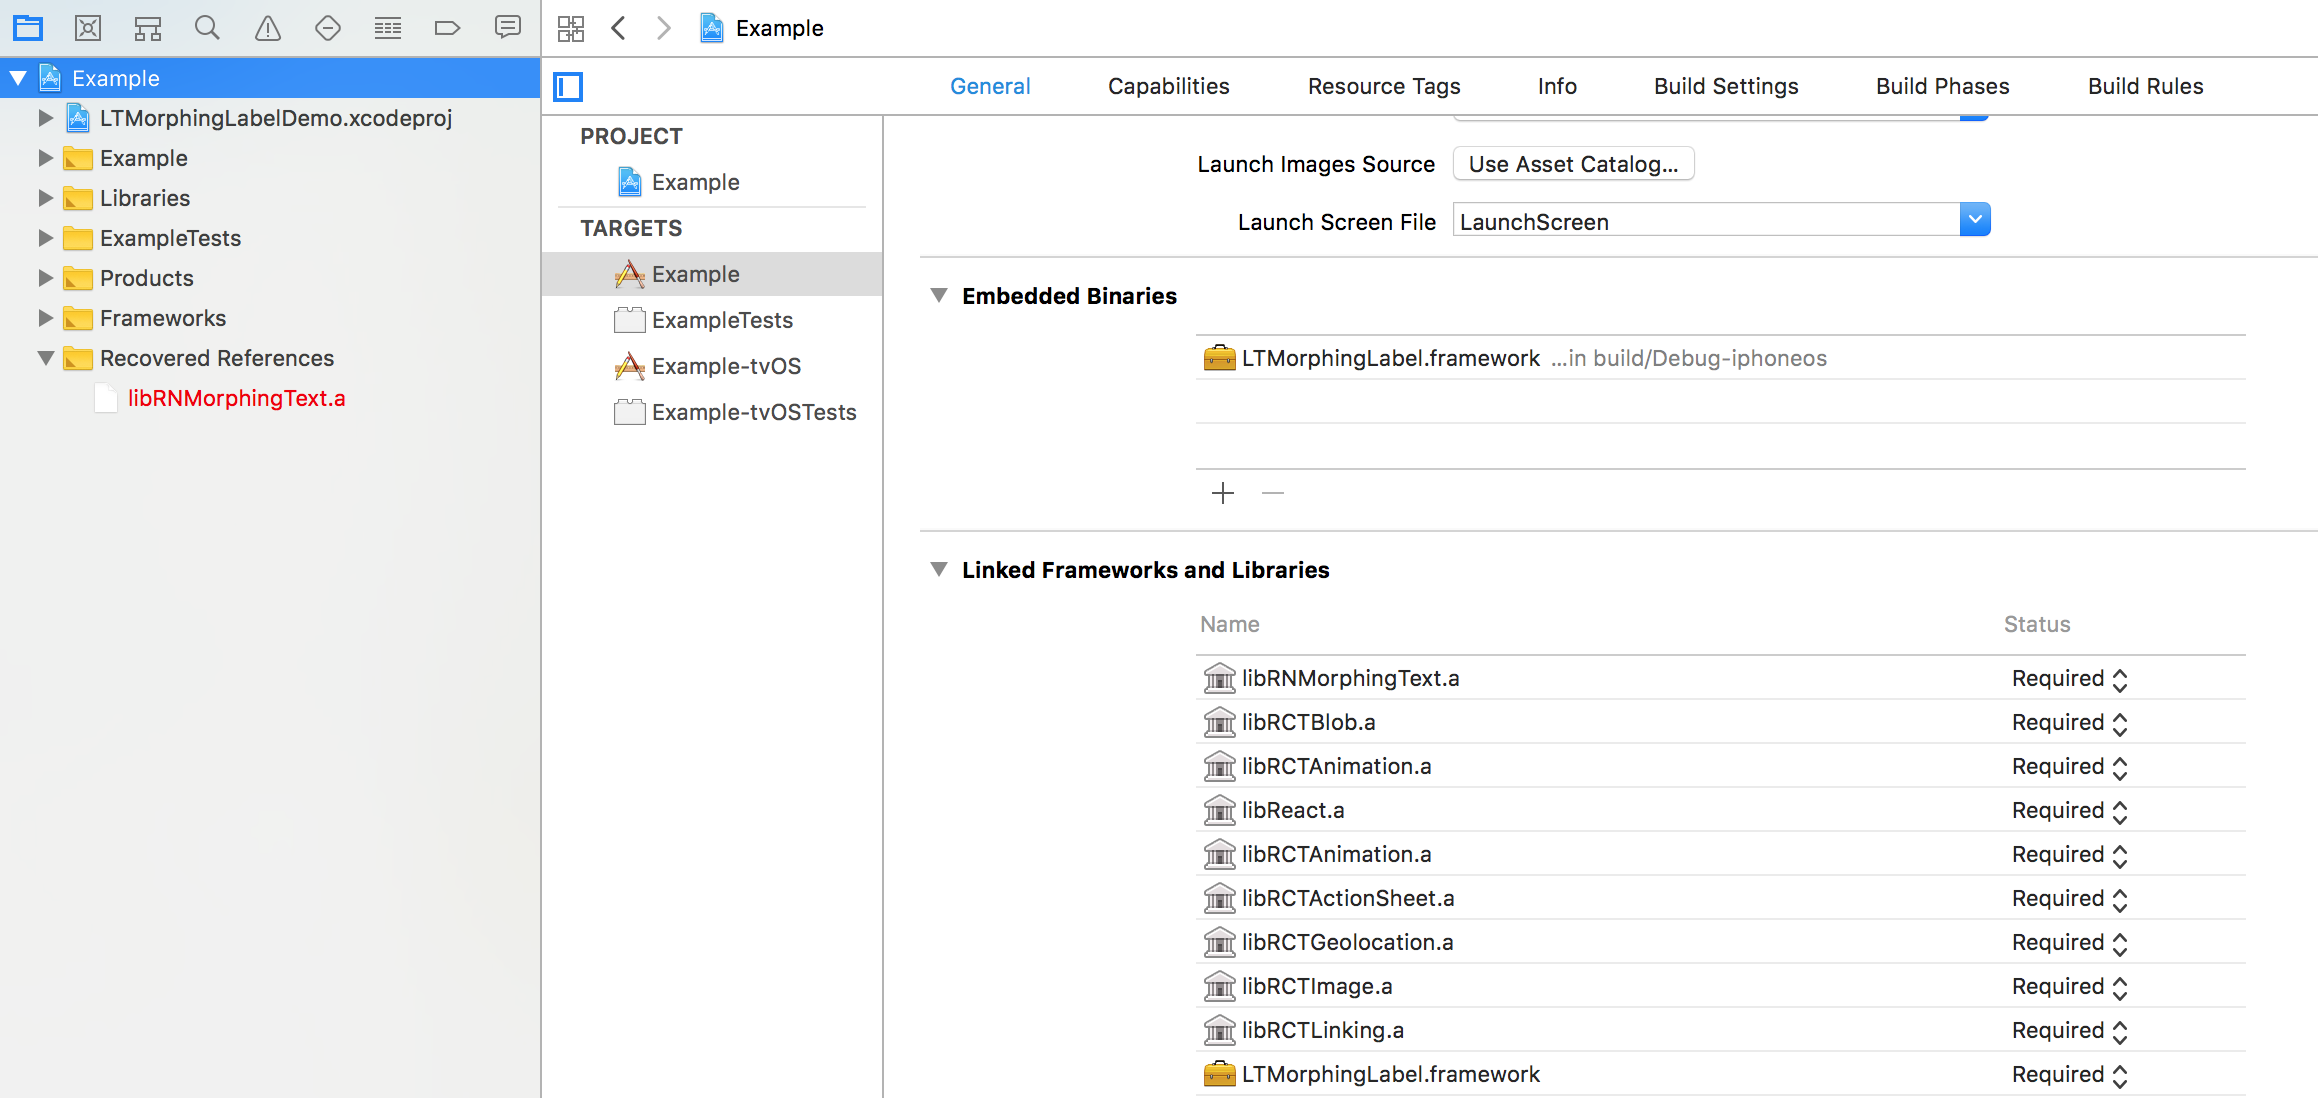Click the ExampleTests target bundle icon
The height and width of the screenshot is (1098, 2318).
point(629,320)
